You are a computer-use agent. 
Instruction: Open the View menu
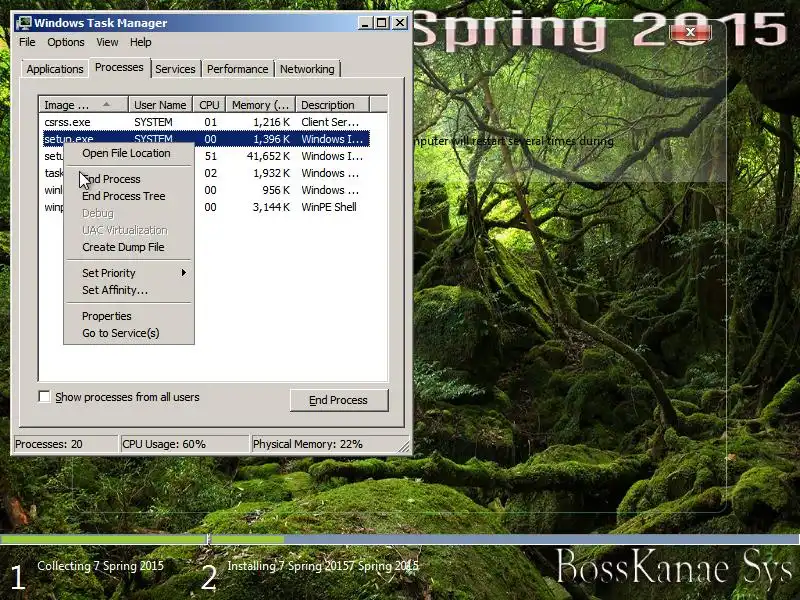coord(107,42)
